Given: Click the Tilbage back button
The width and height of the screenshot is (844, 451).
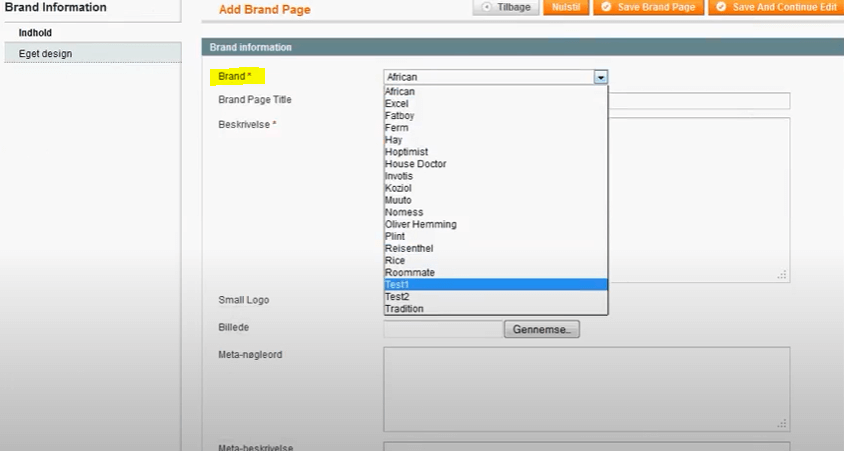Looking at the screenshot, I should point(506,8).
